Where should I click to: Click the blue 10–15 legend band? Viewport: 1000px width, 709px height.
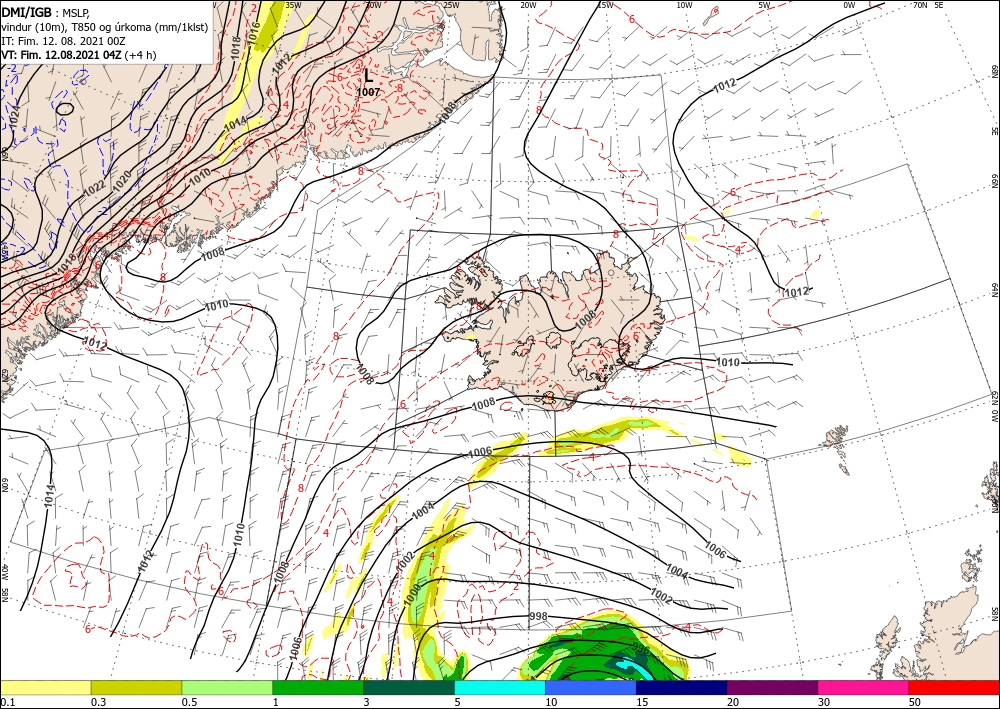tap(591, 687)
